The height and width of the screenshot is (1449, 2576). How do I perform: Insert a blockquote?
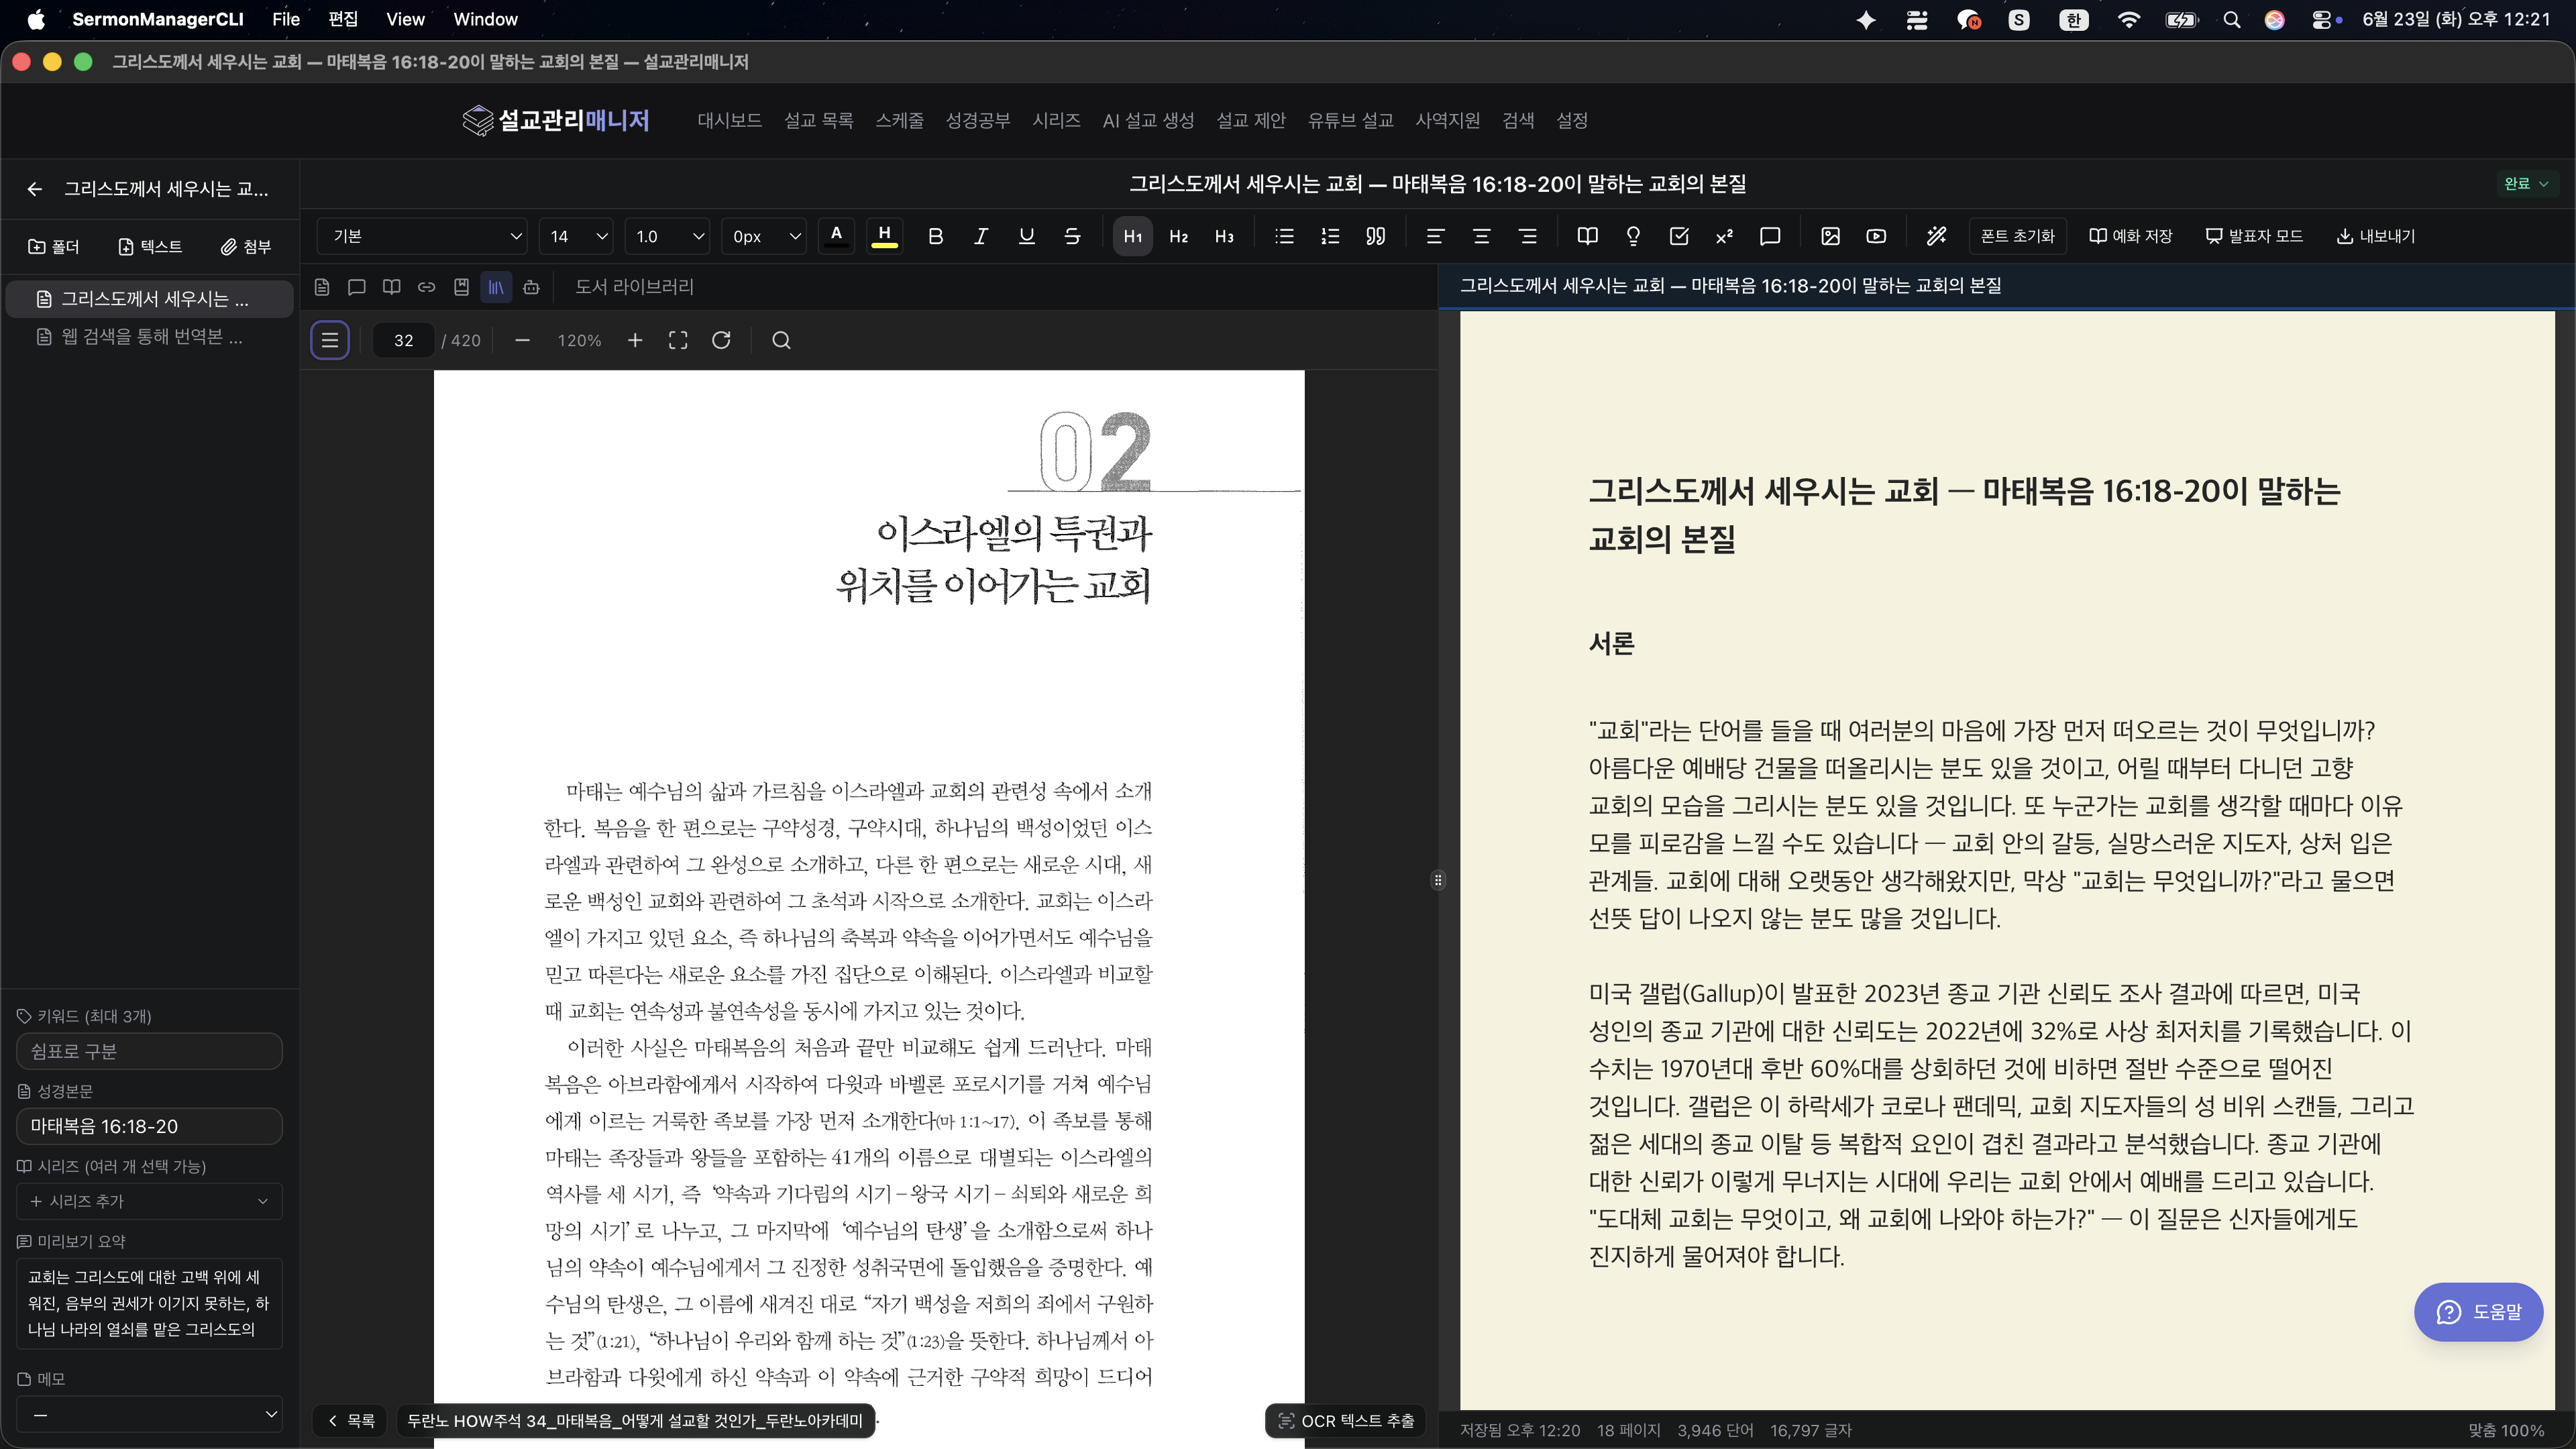1376,236
